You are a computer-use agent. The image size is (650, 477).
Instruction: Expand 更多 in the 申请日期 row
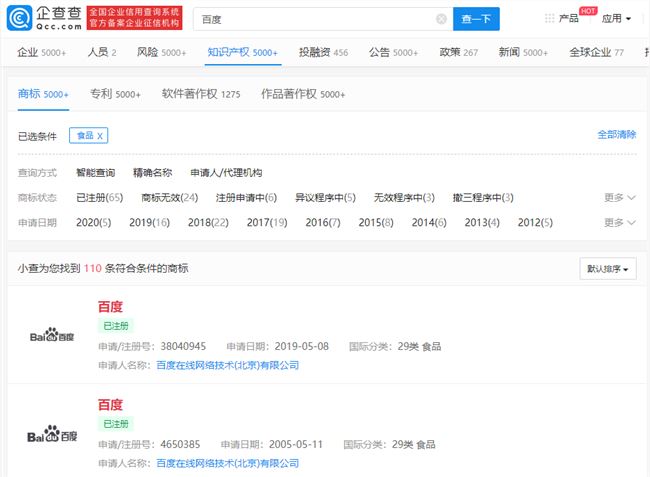619,223
